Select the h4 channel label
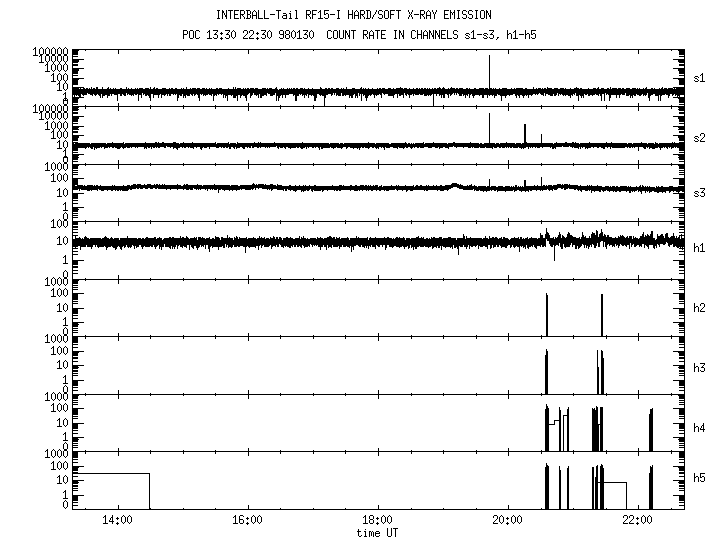The height and width of the screenshot is (550, 720). pos(700,428)
